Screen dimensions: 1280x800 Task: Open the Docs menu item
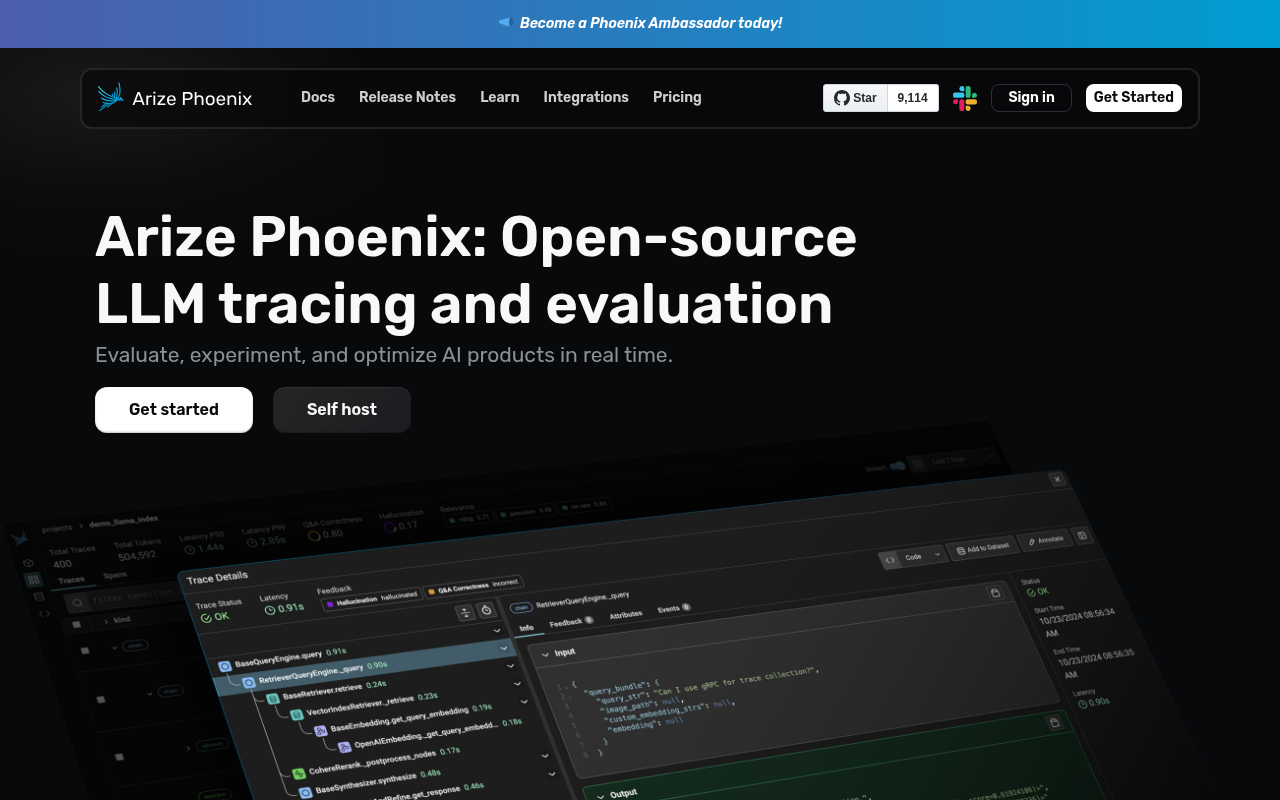click(318, 97)
